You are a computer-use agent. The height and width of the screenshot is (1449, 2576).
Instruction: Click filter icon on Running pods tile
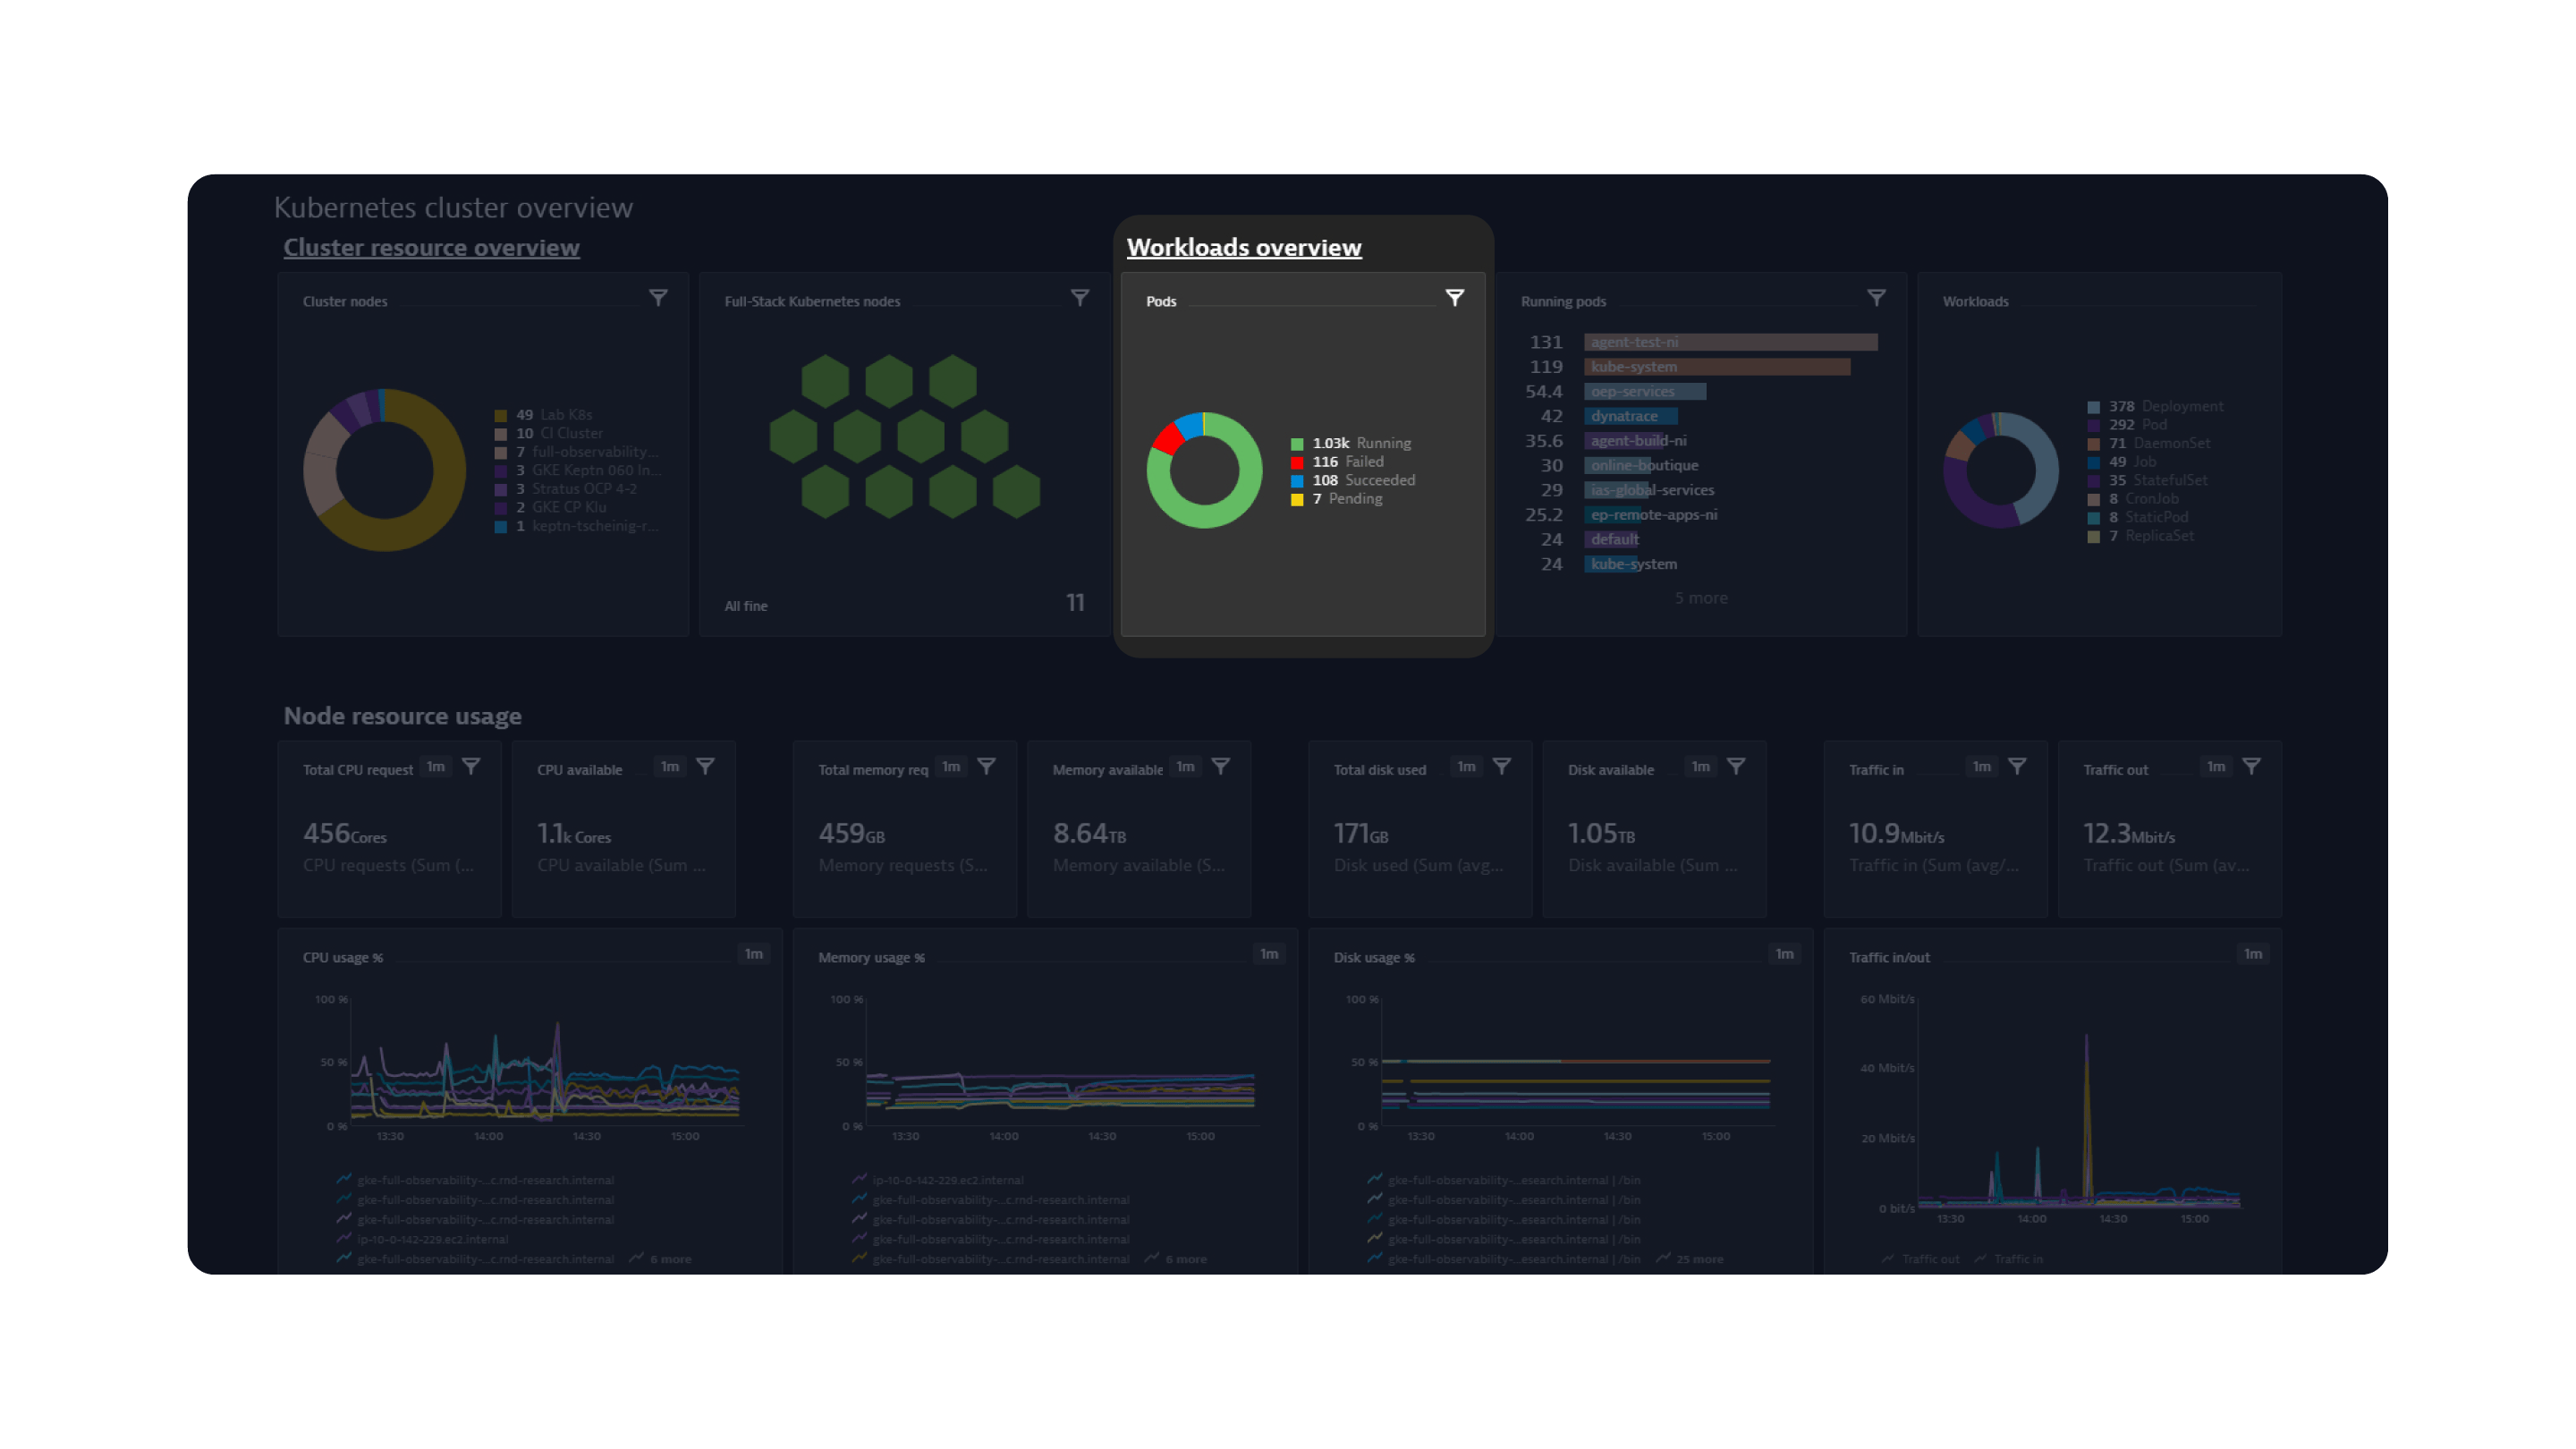tap(1877, 298)
